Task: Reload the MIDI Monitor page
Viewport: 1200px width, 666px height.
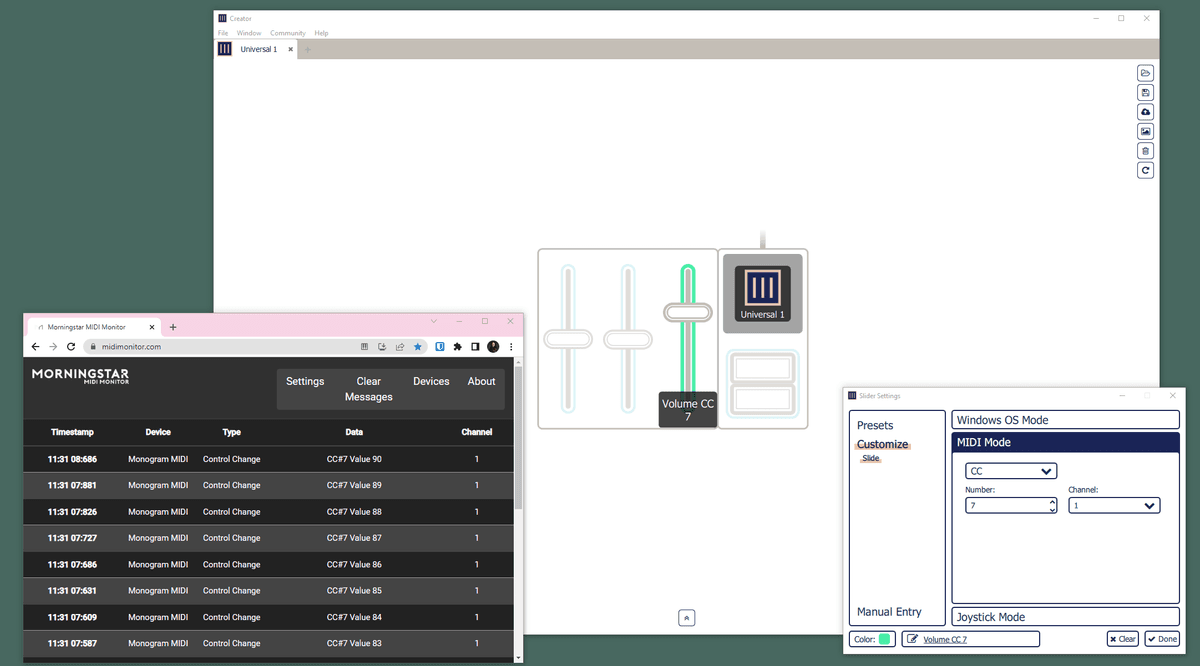Action: 71,347
